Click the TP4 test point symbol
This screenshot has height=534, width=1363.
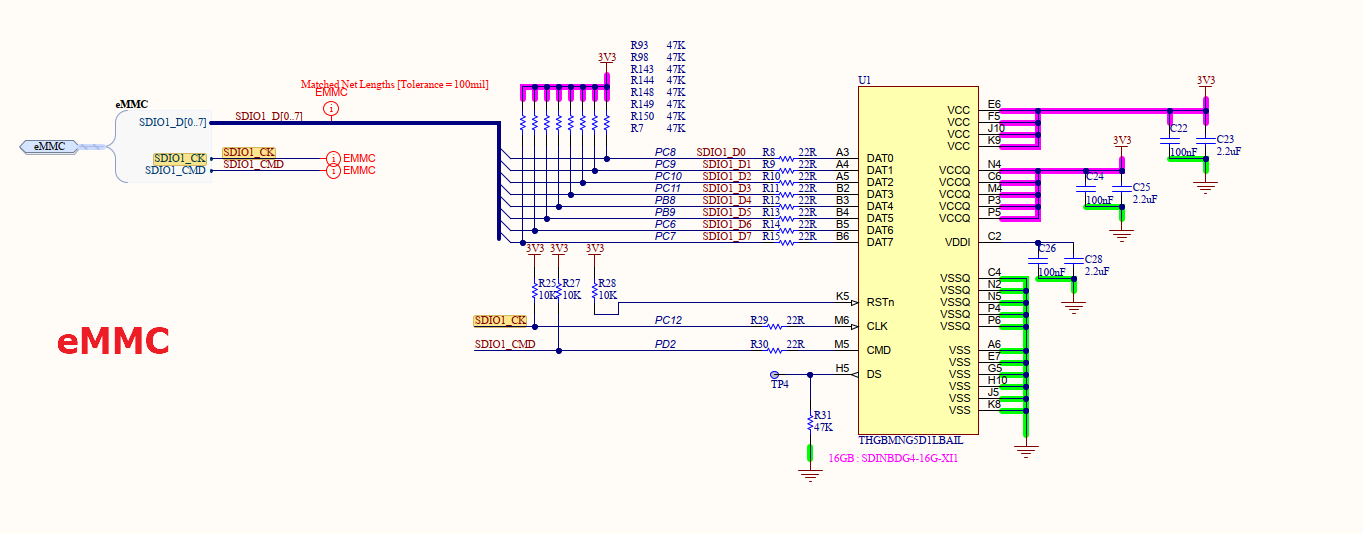[x=775, y=375]
